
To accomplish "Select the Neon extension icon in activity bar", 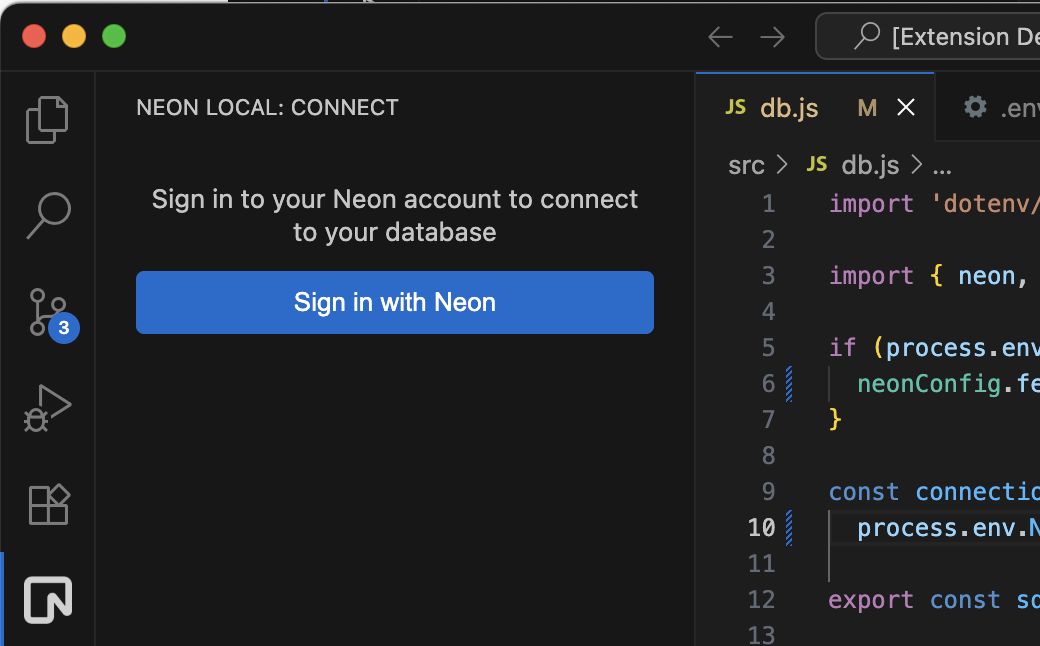I will 48,600.
